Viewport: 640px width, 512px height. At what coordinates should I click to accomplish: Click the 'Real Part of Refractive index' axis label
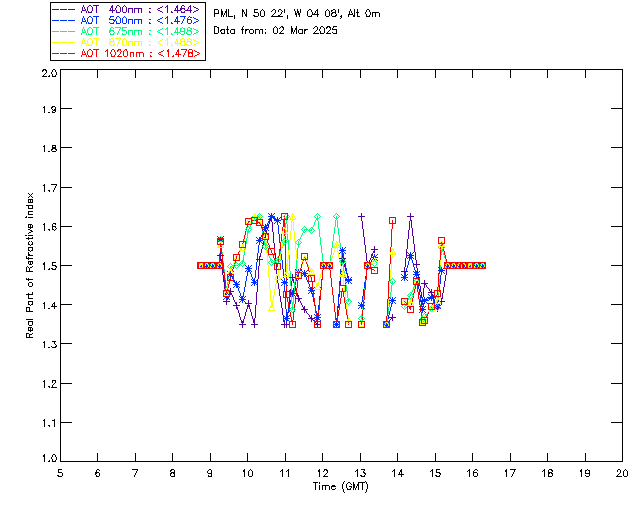[x=29, y=265]
